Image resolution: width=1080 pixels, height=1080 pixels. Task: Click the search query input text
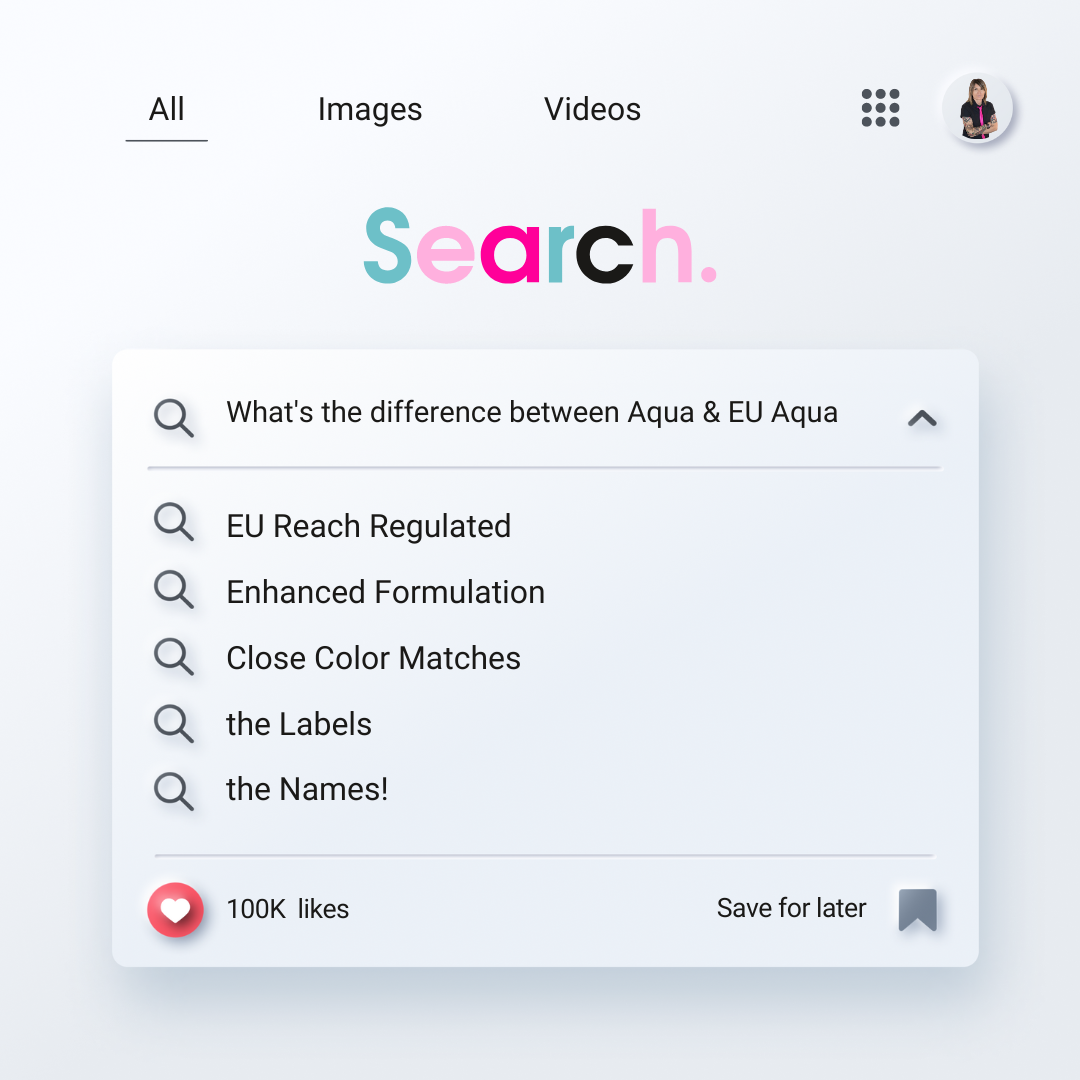(x=532, y=413)
